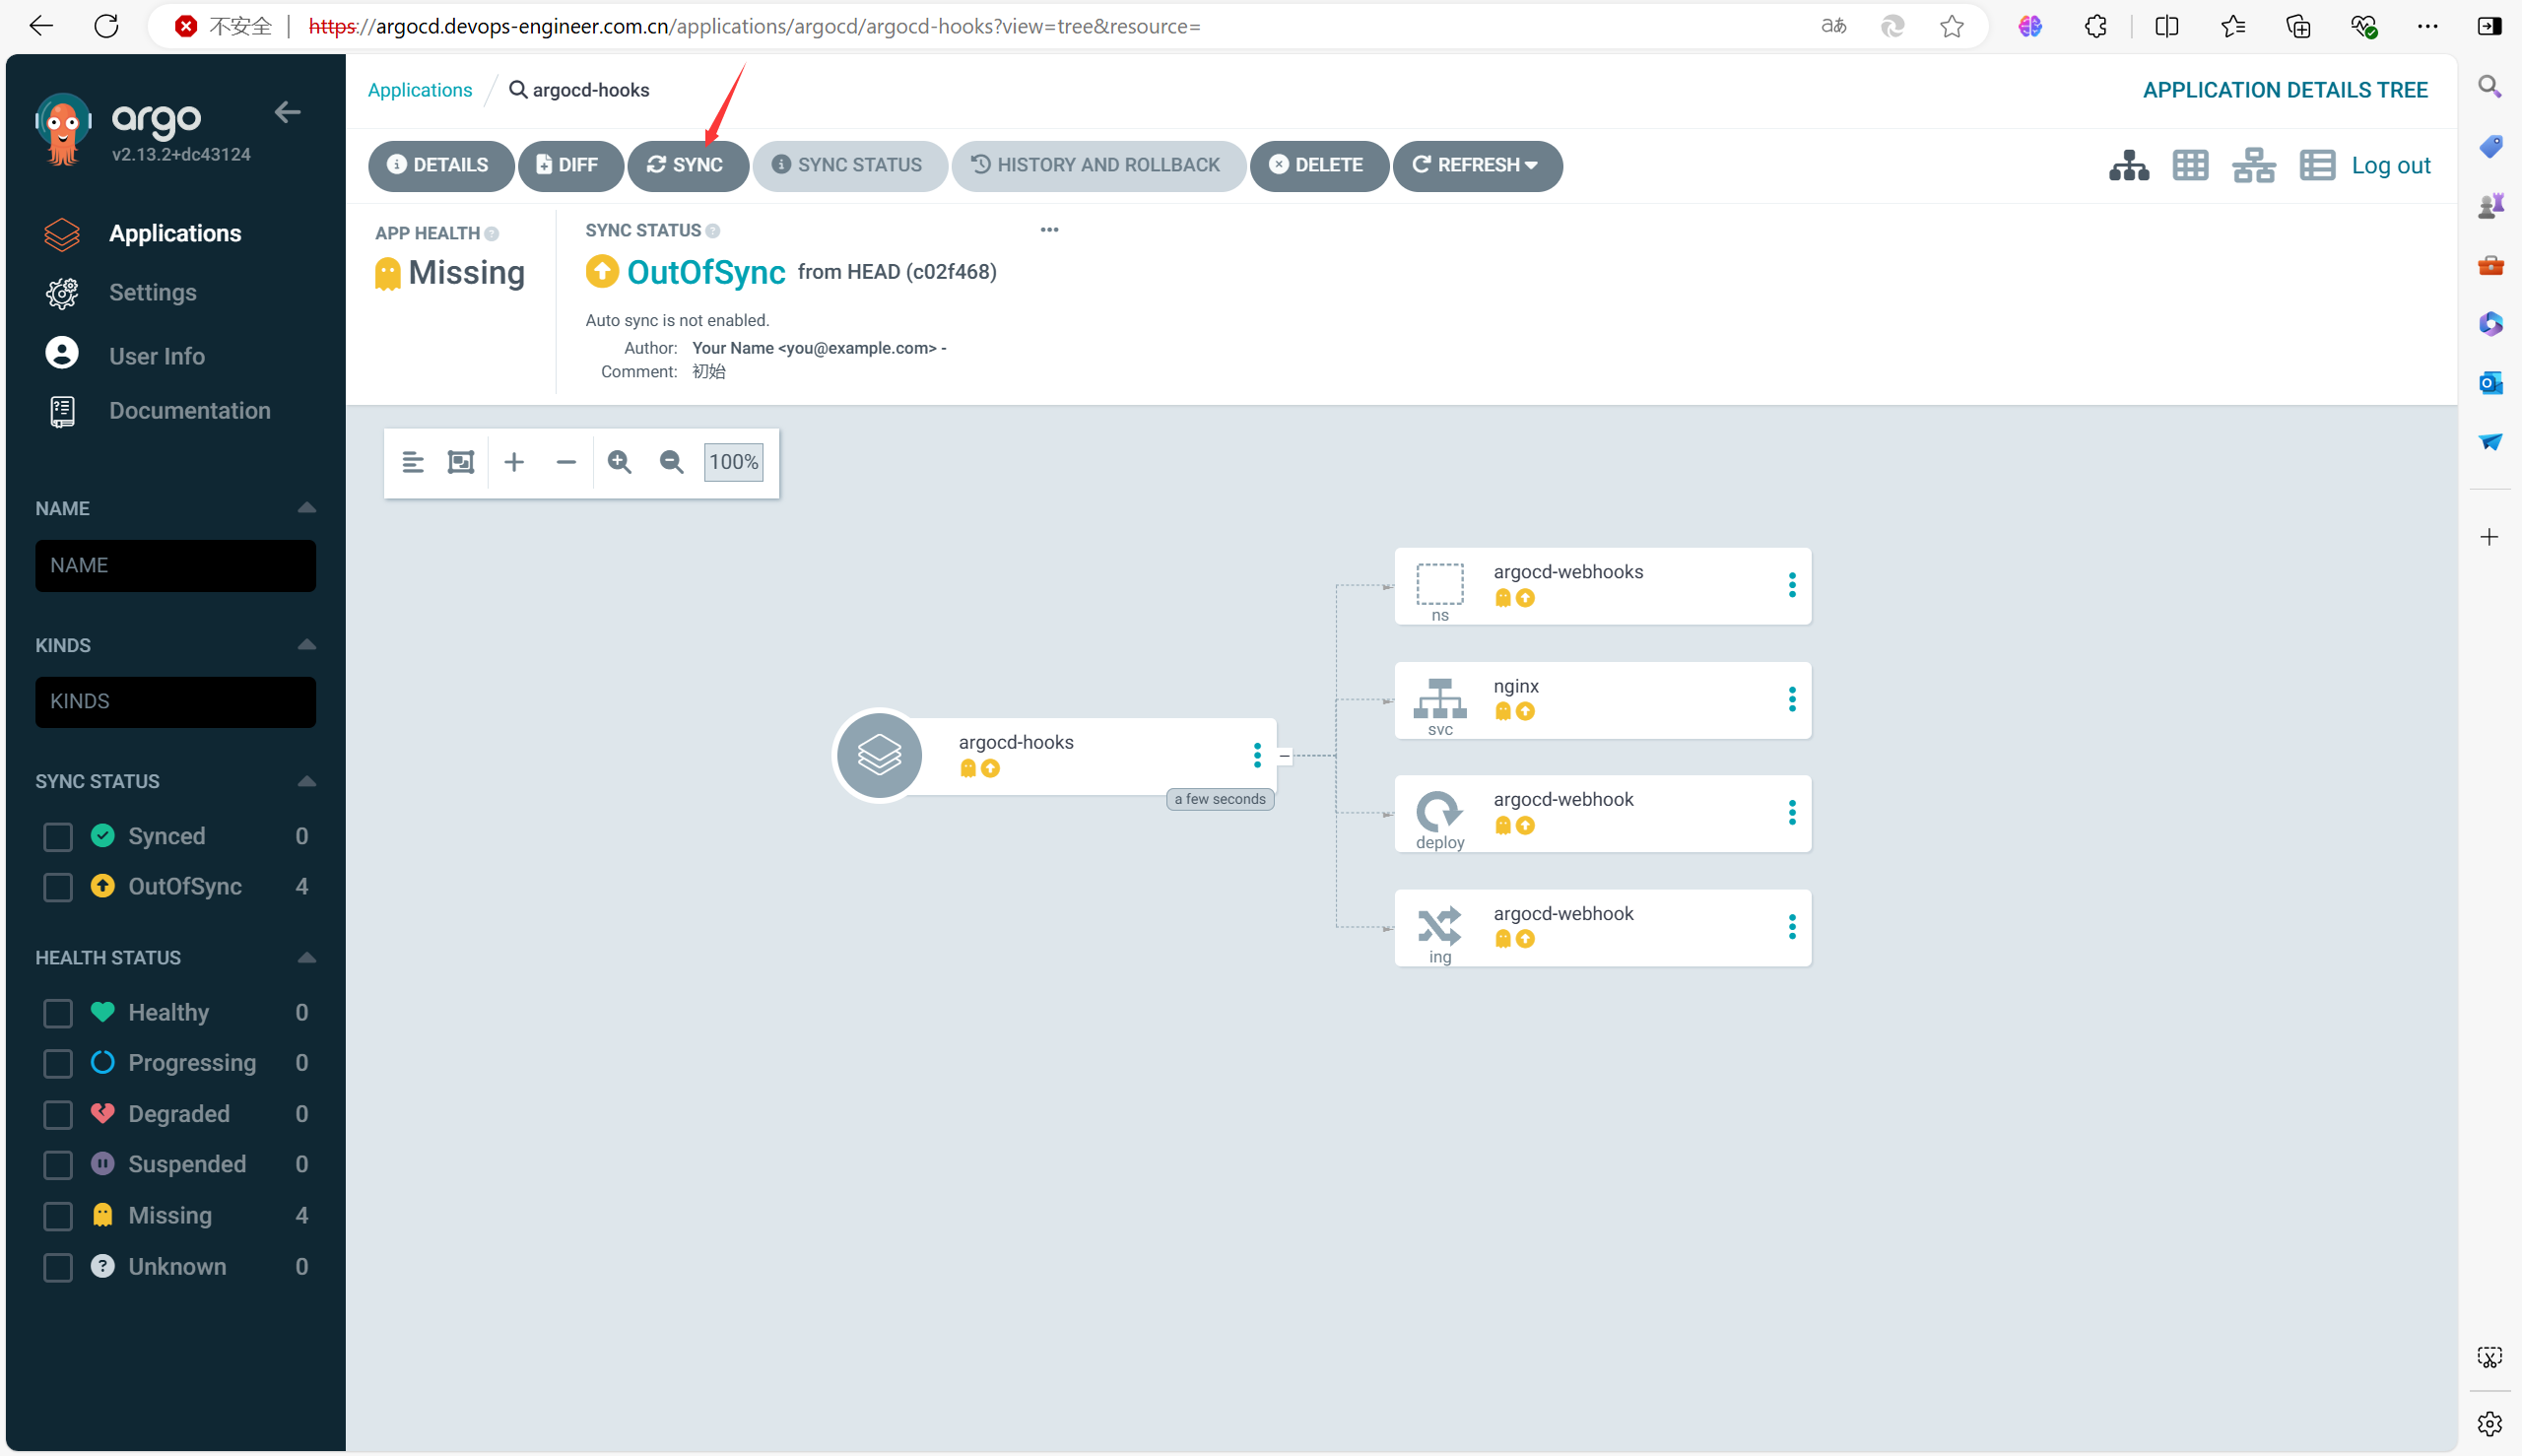Switch to network view icon
The width and height of the screenshot is (2522, 1456).
point(2254,165)
